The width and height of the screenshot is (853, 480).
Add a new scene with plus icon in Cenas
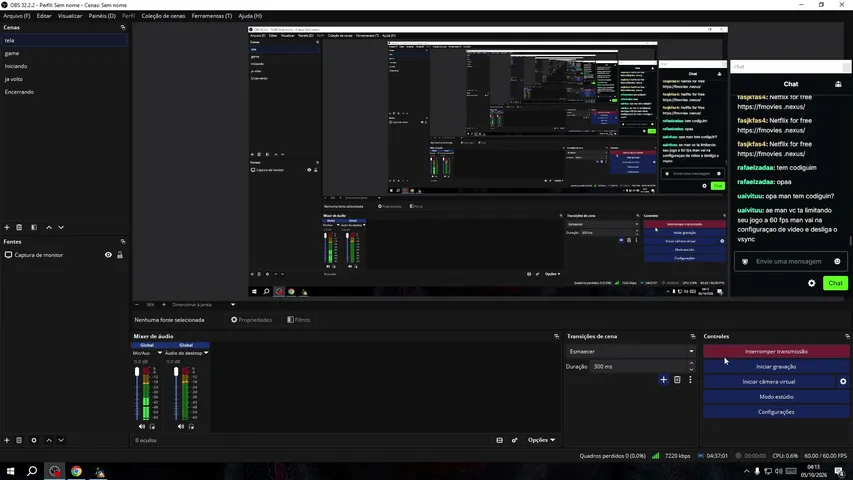pyautogui.click(x=7, y=227)
